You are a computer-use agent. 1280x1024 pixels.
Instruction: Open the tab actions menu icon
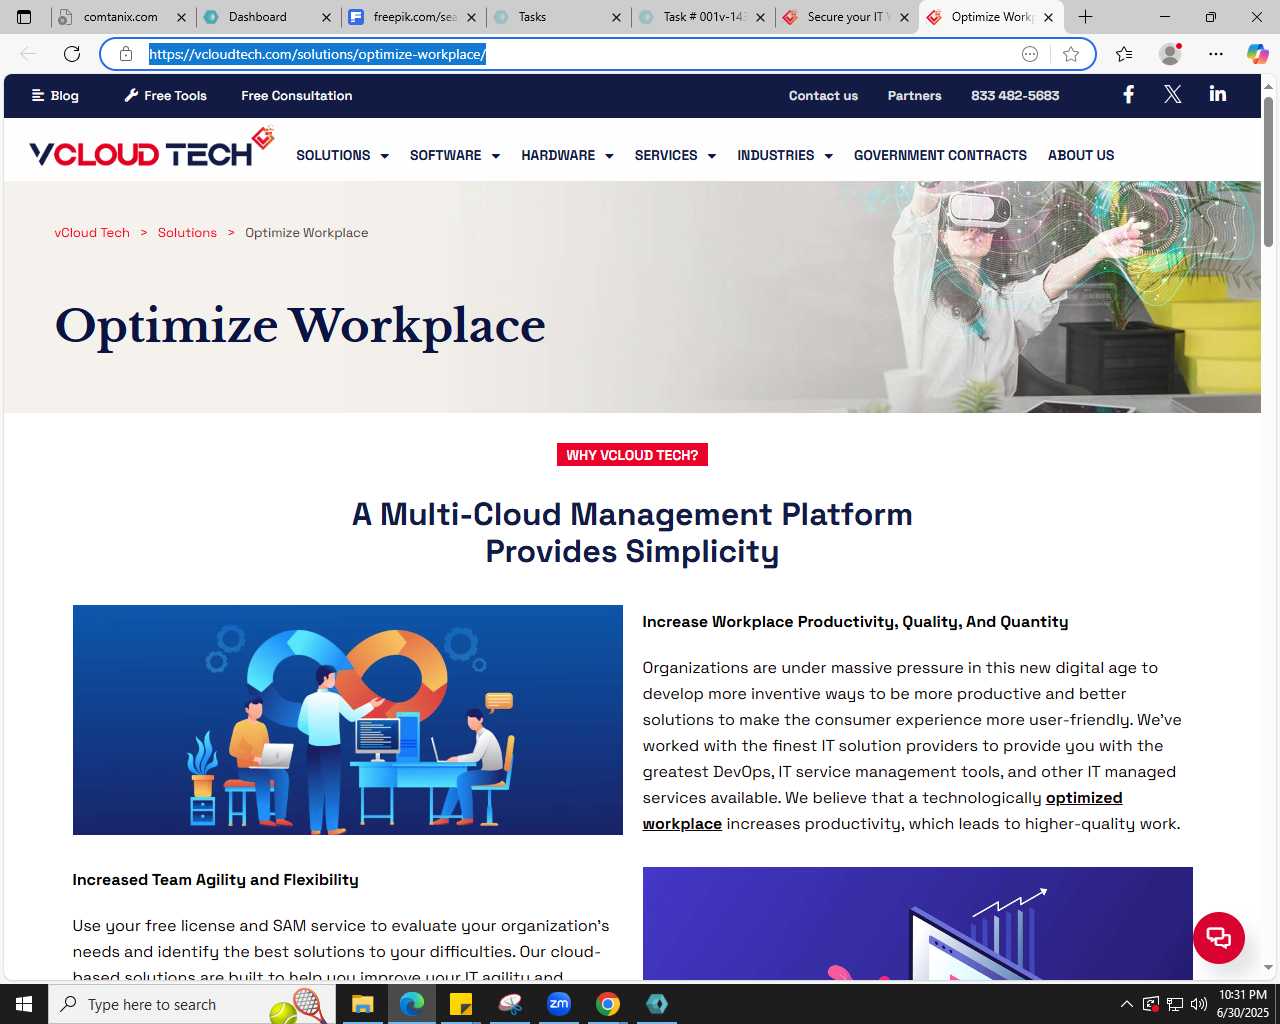24,17
